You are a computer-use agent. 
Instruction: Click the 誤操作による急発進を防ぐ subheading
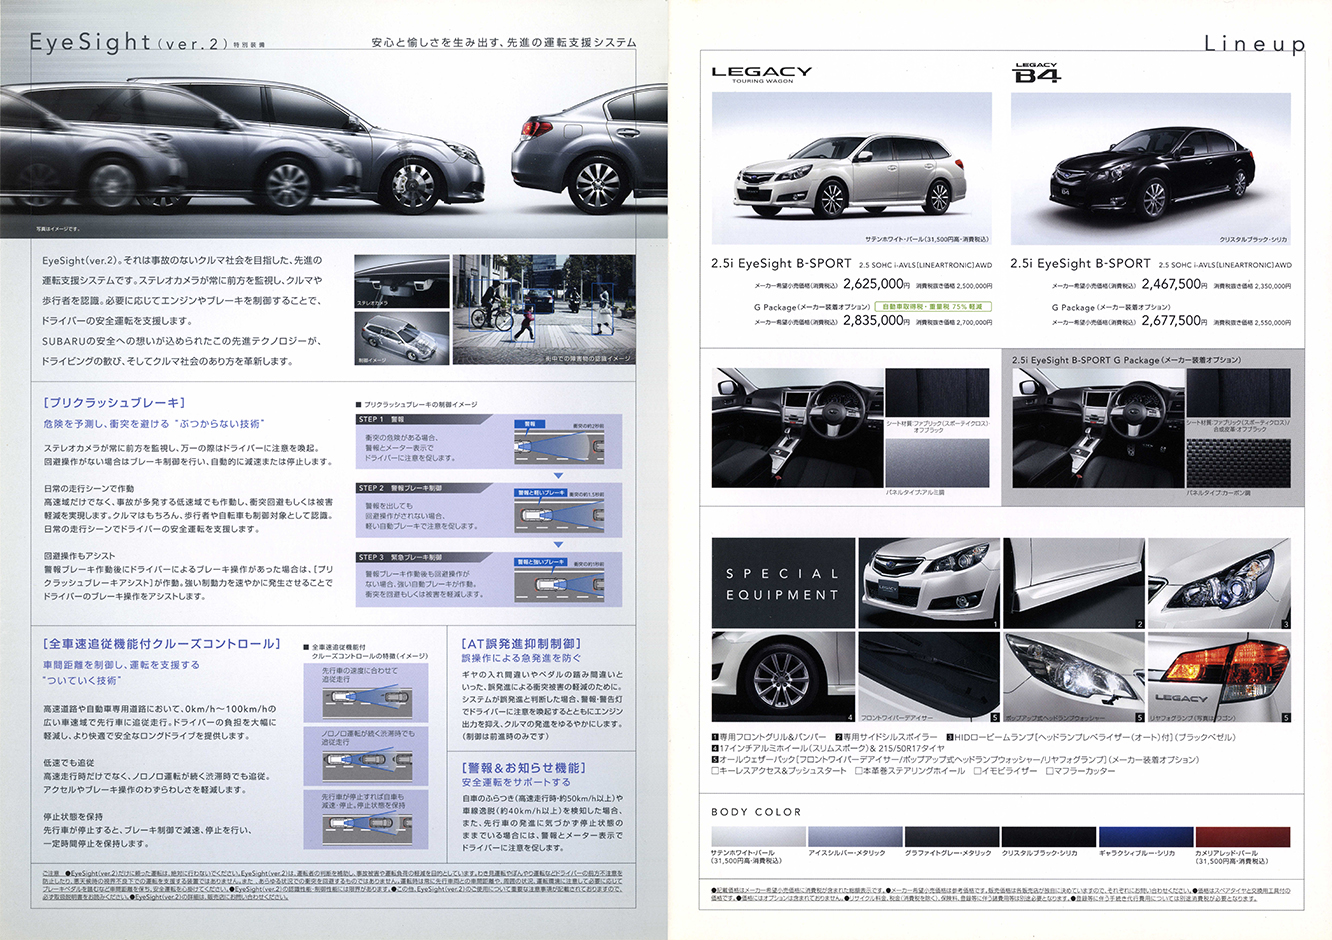click(x=521, y=658)
